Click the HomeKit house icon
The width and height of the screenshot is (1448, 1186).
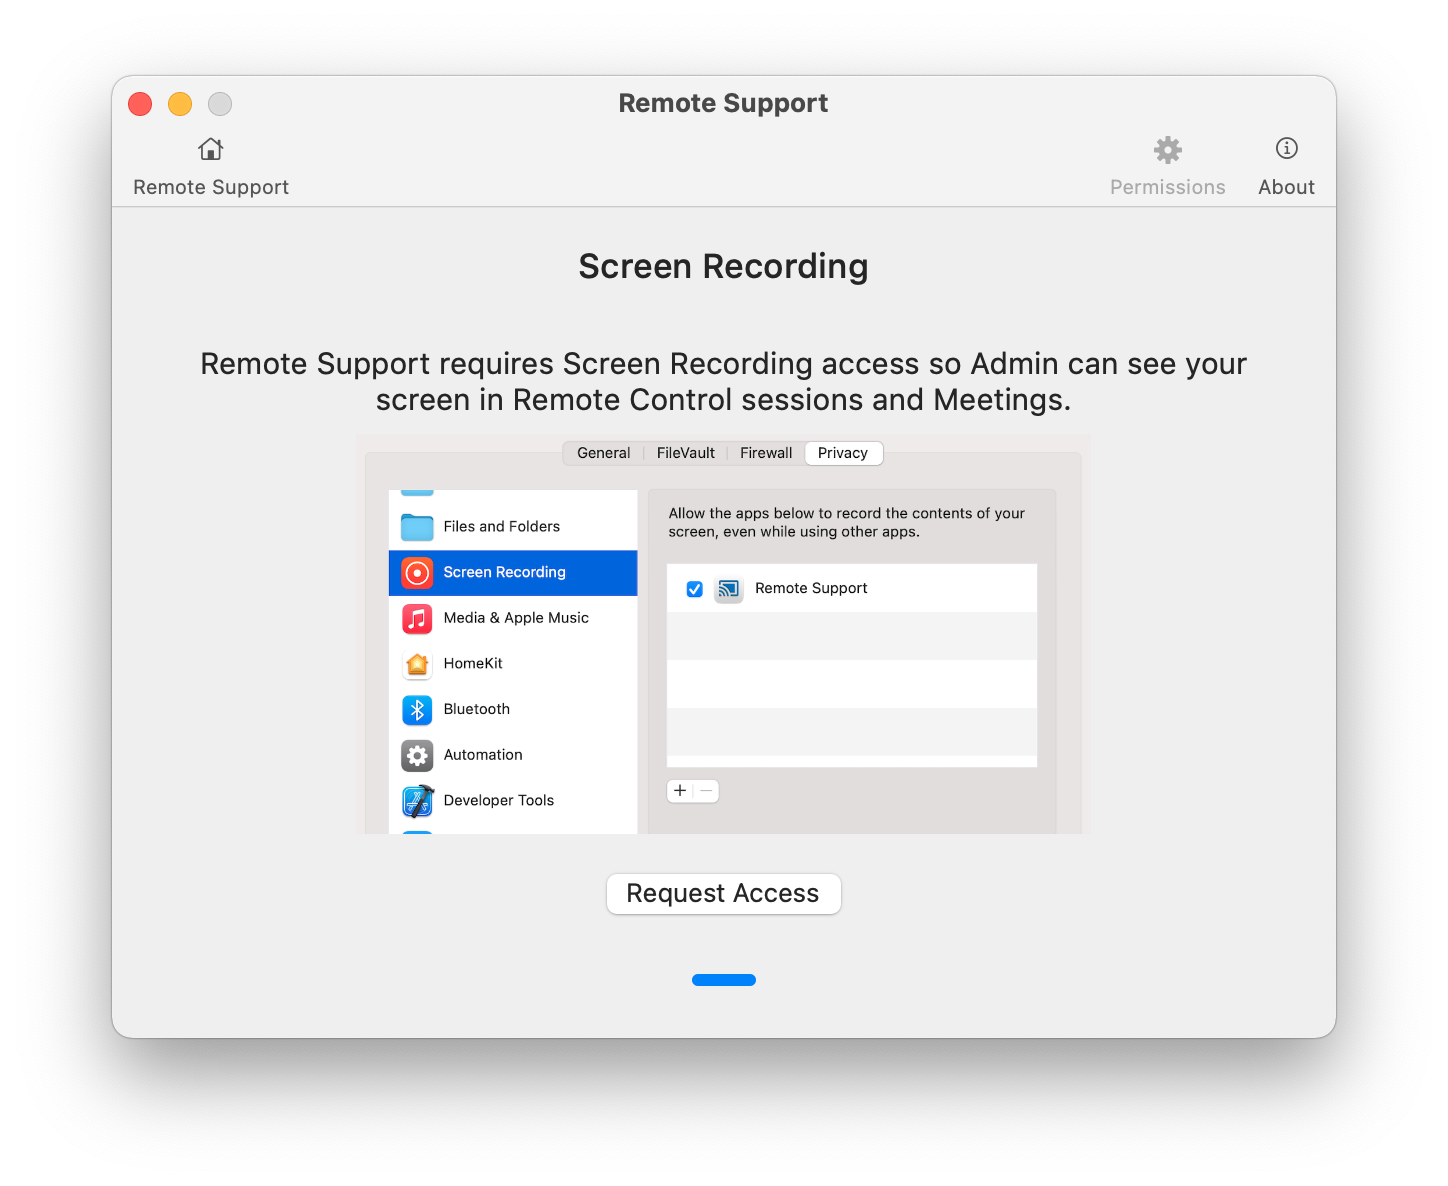pyautogui.click(x=417, y=664)
